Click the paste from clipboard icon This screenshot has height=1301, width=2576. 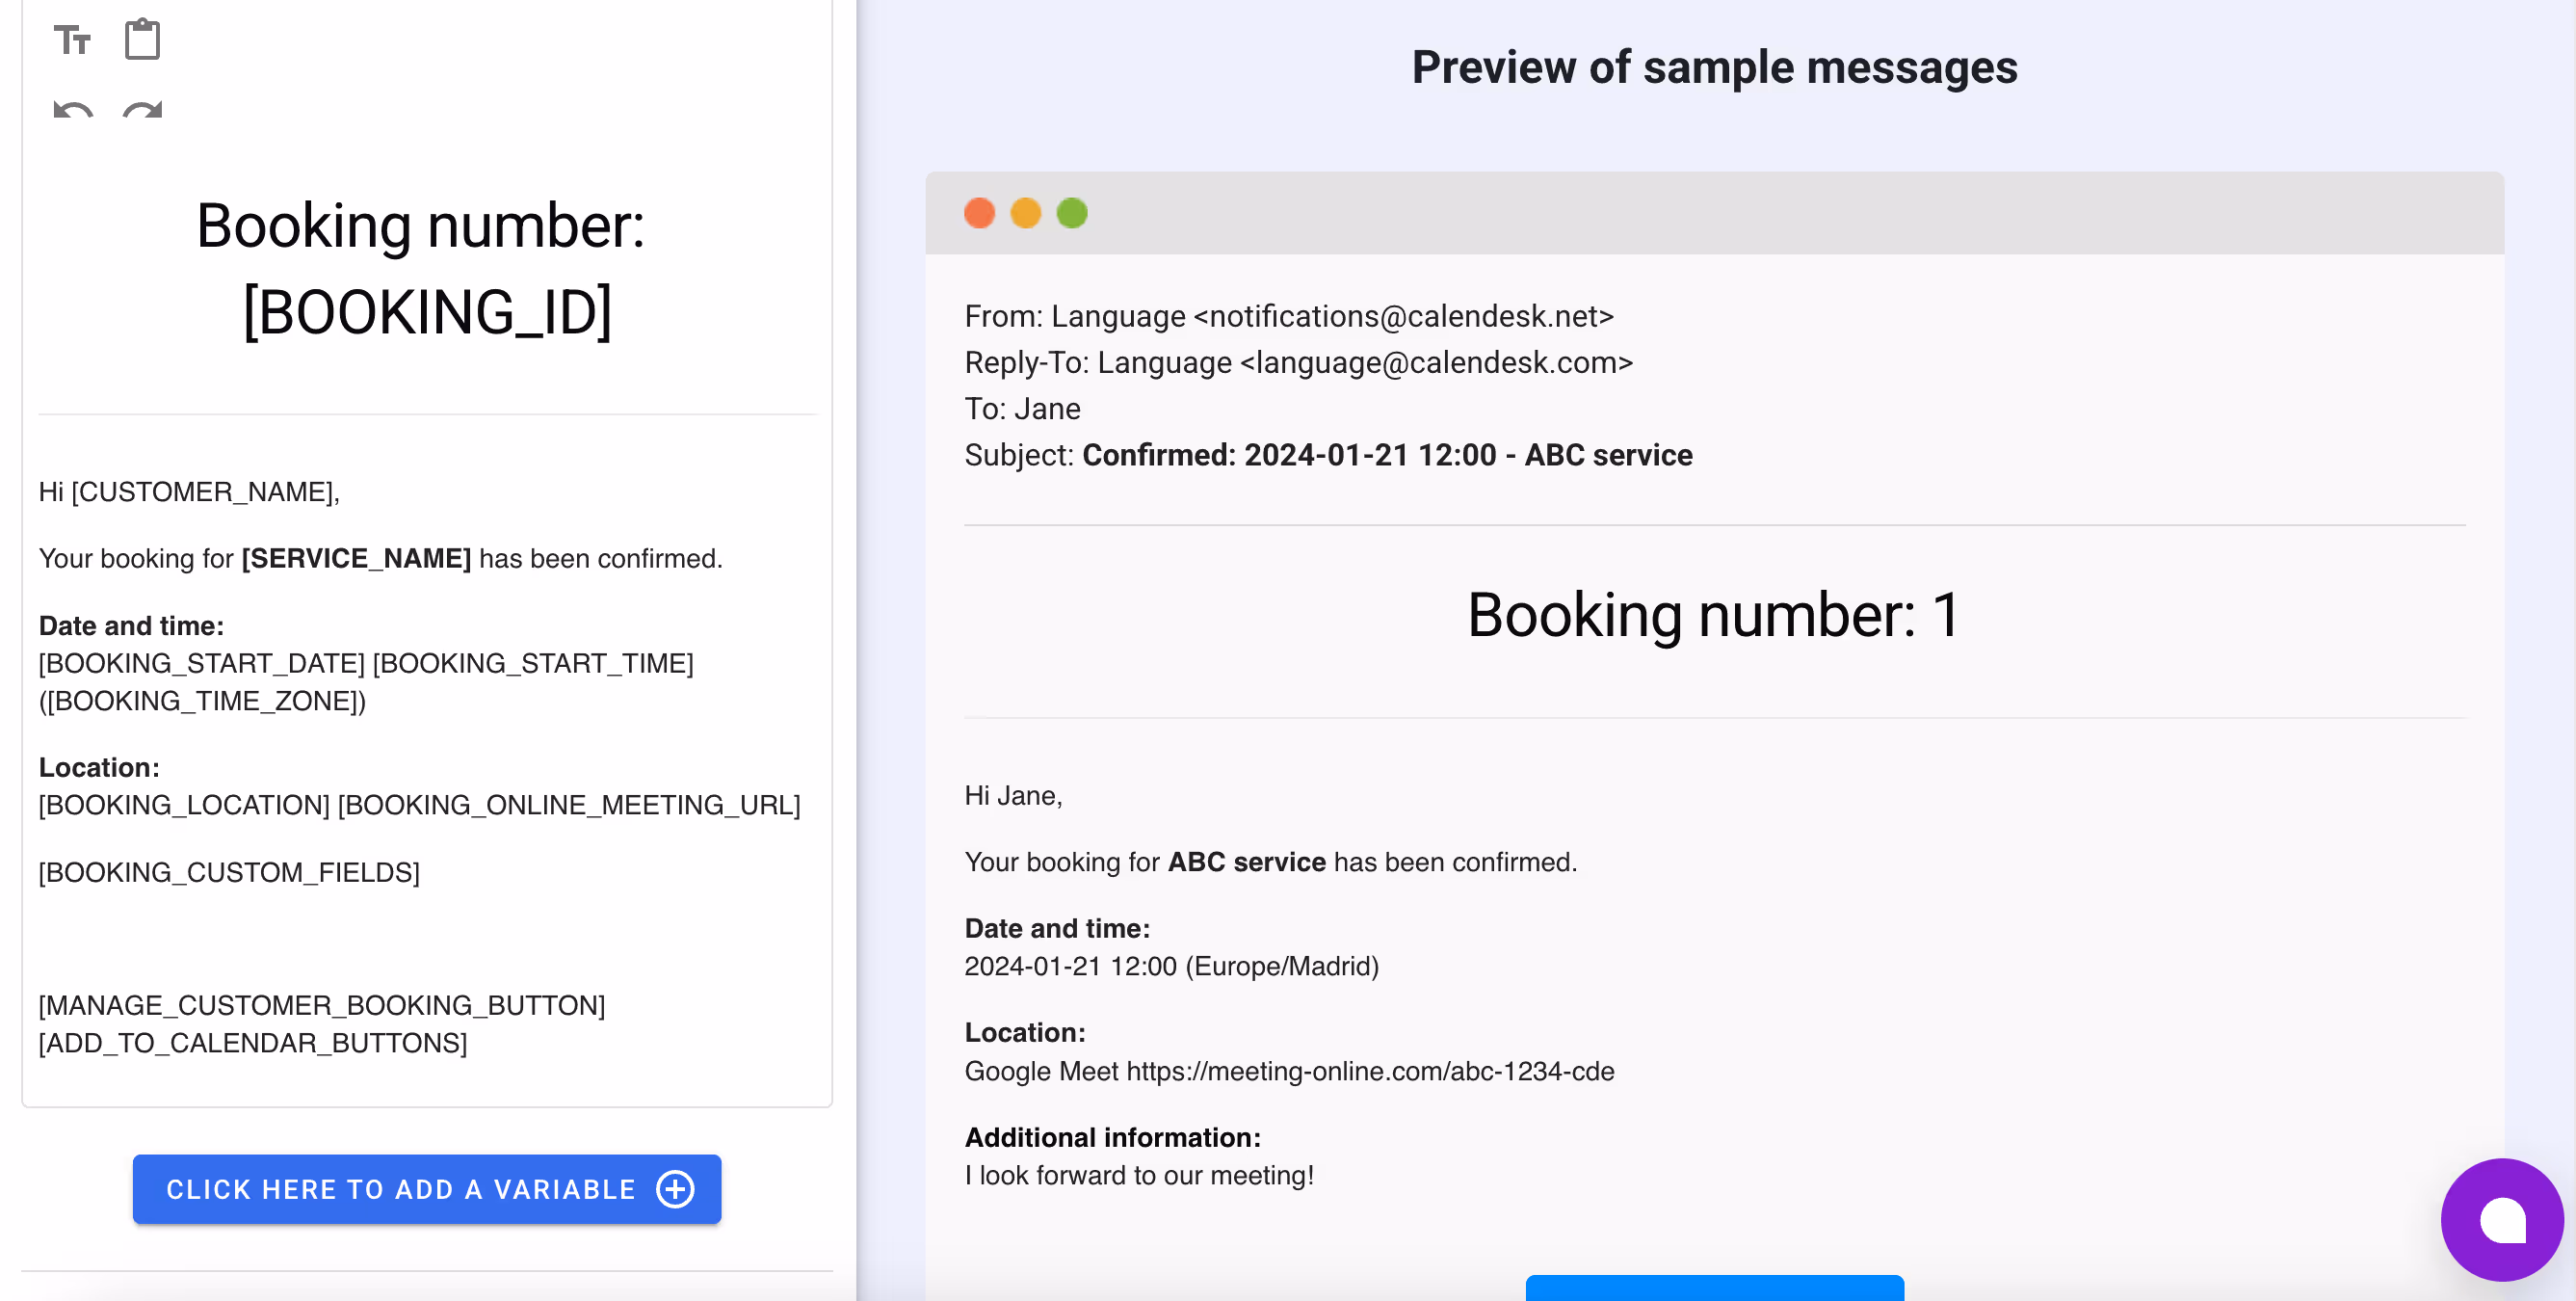pyautogui.click(x=142, y=38)
